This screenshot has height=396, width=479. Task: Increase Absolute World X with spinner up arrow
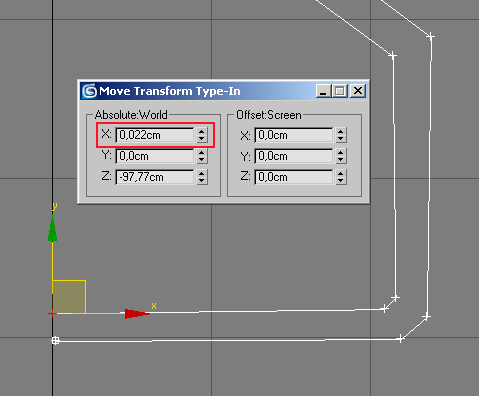(x=201, y=131)
